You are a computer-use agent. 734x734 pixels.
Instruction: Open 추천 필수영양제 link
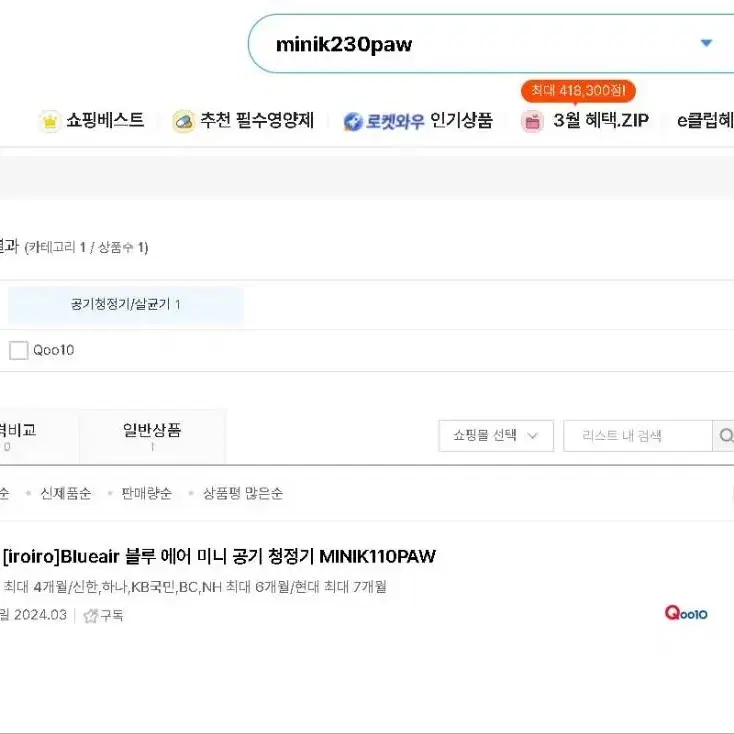[257, 120]
